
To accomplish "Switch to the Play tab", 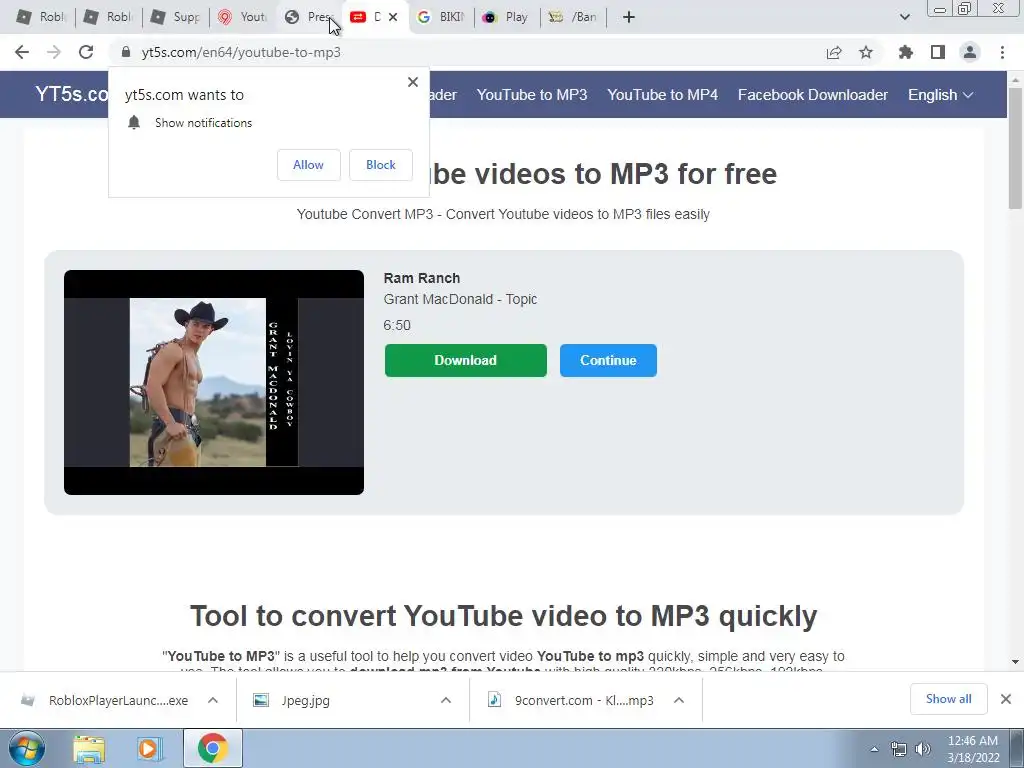I will click(507, 17).
